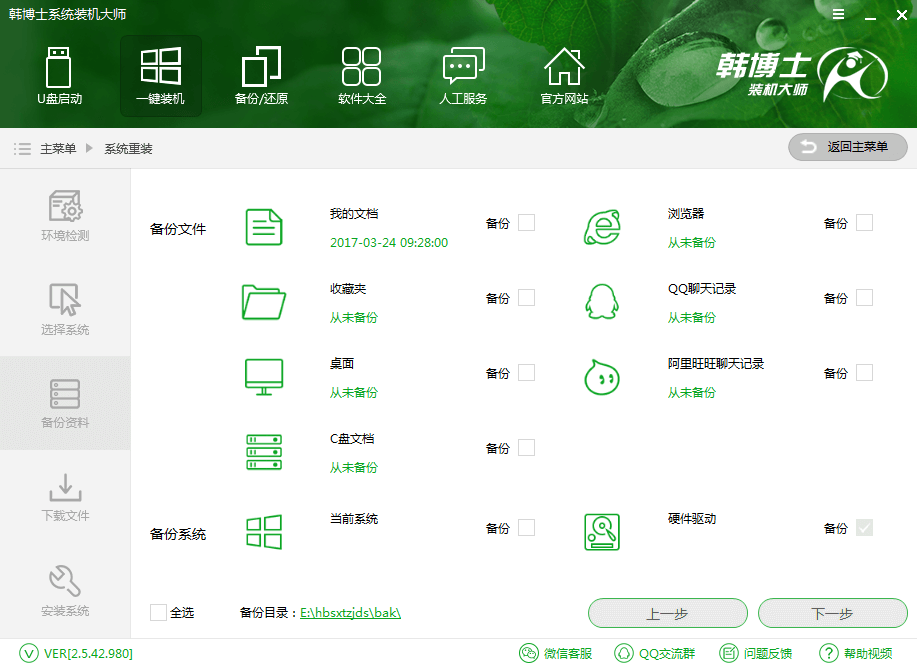Go back with 上一步 button
The width and height of the screenshot is (917, 666).
tap(667, 613)
